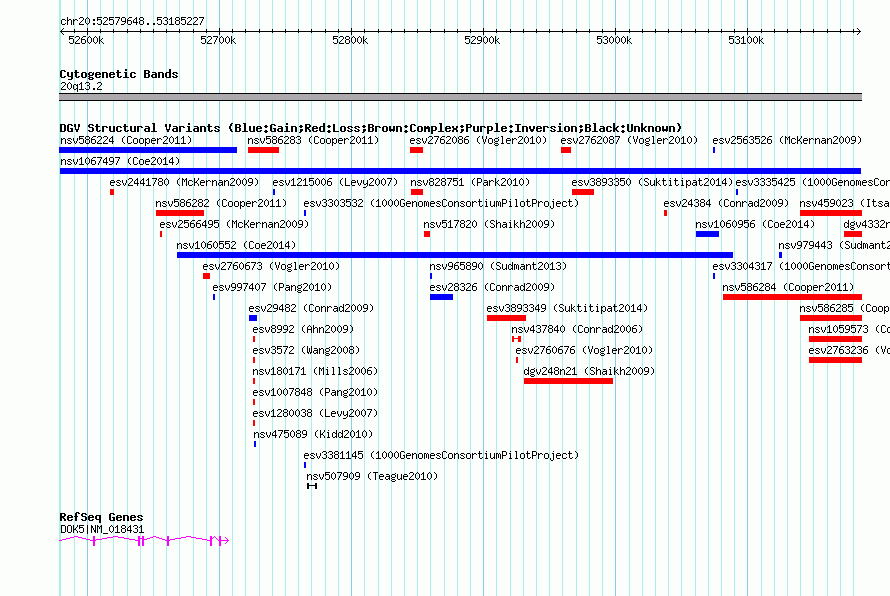Click red bar under nsv586282
890x596 pixels.
point(180,213)
